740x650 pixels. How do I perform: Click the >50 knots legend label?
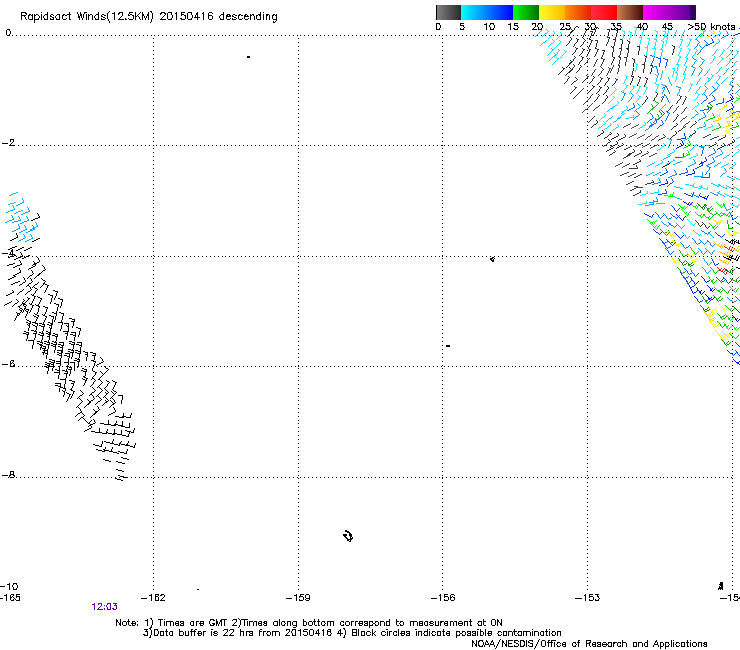tap(711, 27)
